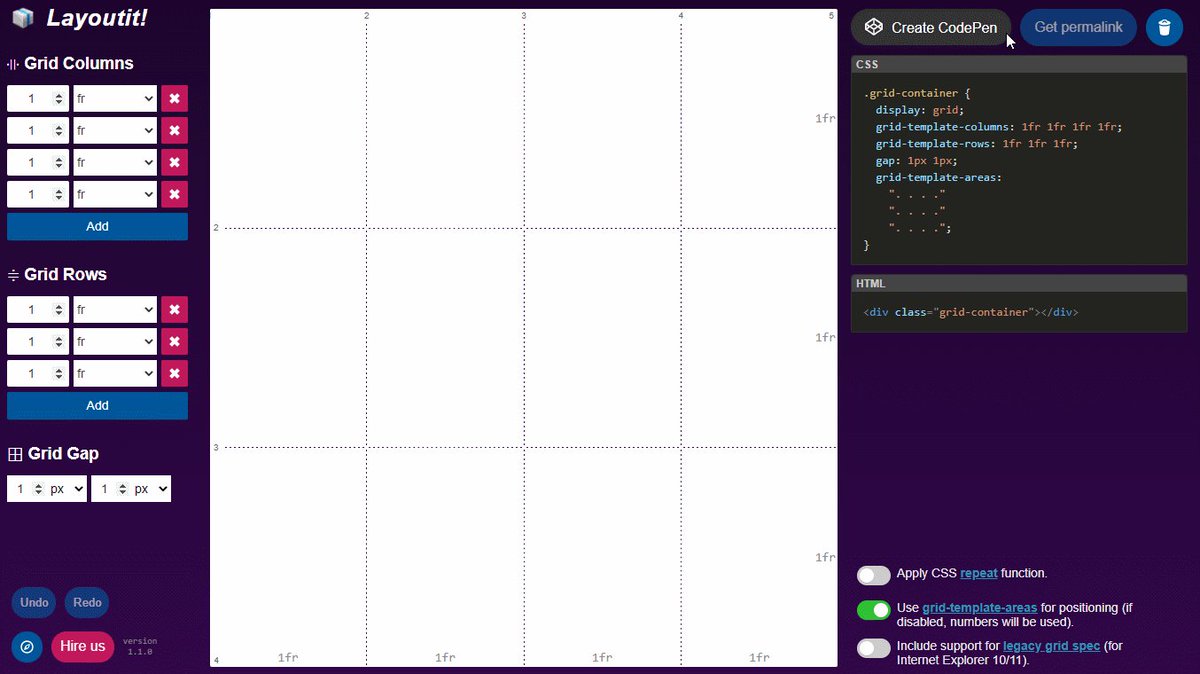Click fourth column size value field
Image resolution: width=1200 pixels, height=674 pixels.
click(x=38, y=194)
